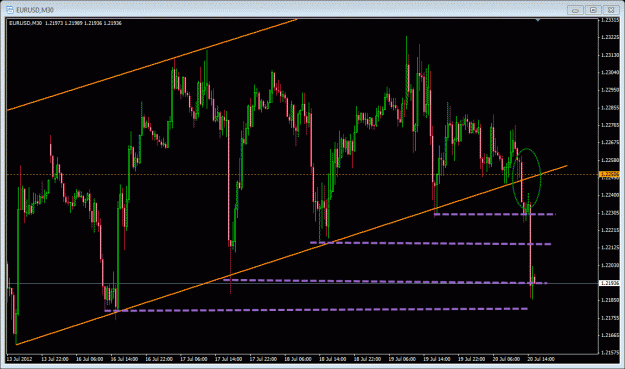Click the 17 Jul 06:00 time label
The width and height of the screenshot is (625, 369).
(x=194, y=359)
